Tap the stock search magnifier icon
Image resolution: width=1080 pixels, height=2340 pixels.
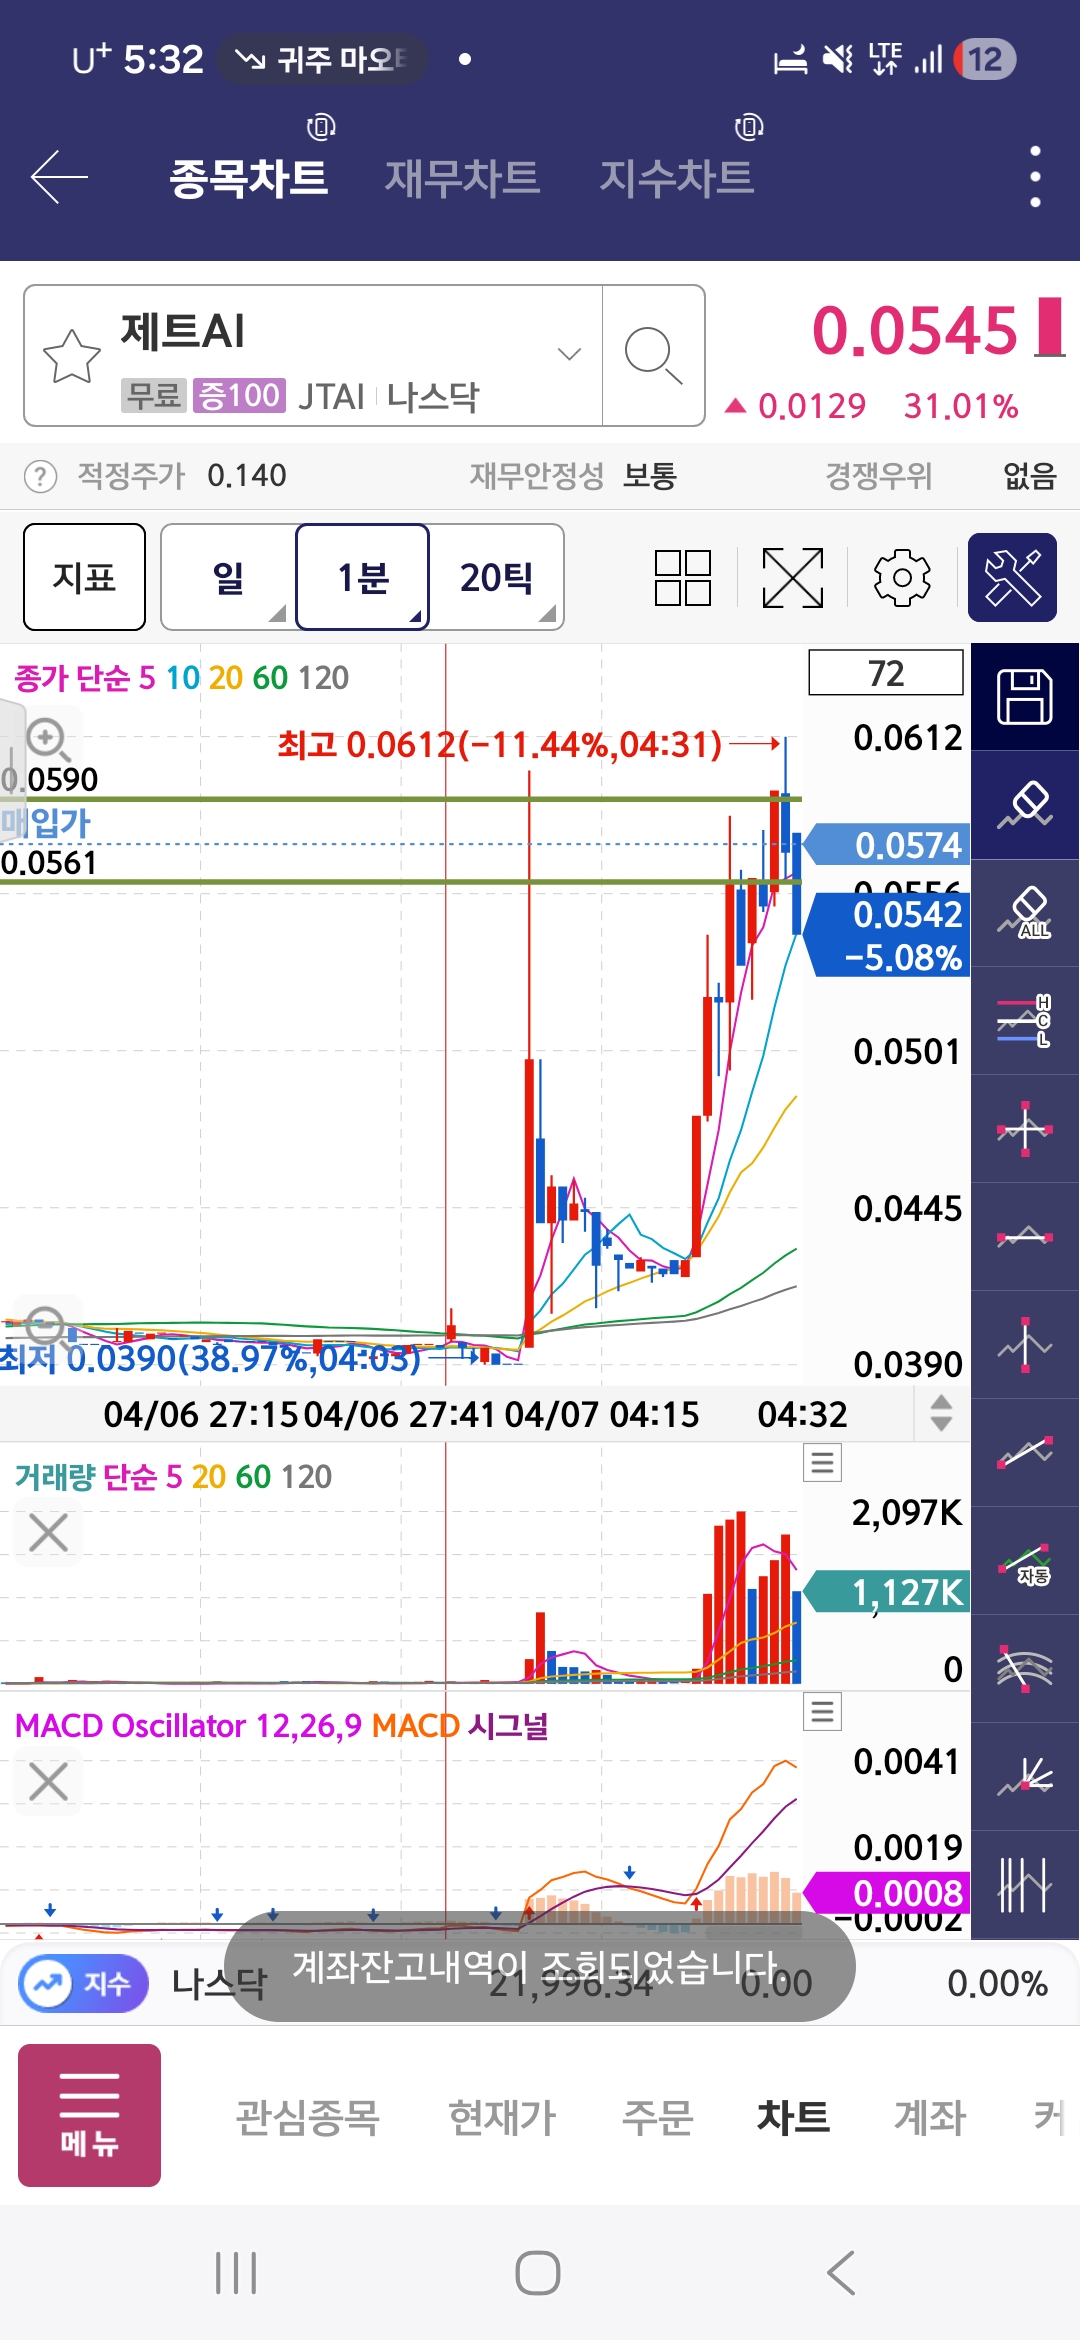coord(653,355)
